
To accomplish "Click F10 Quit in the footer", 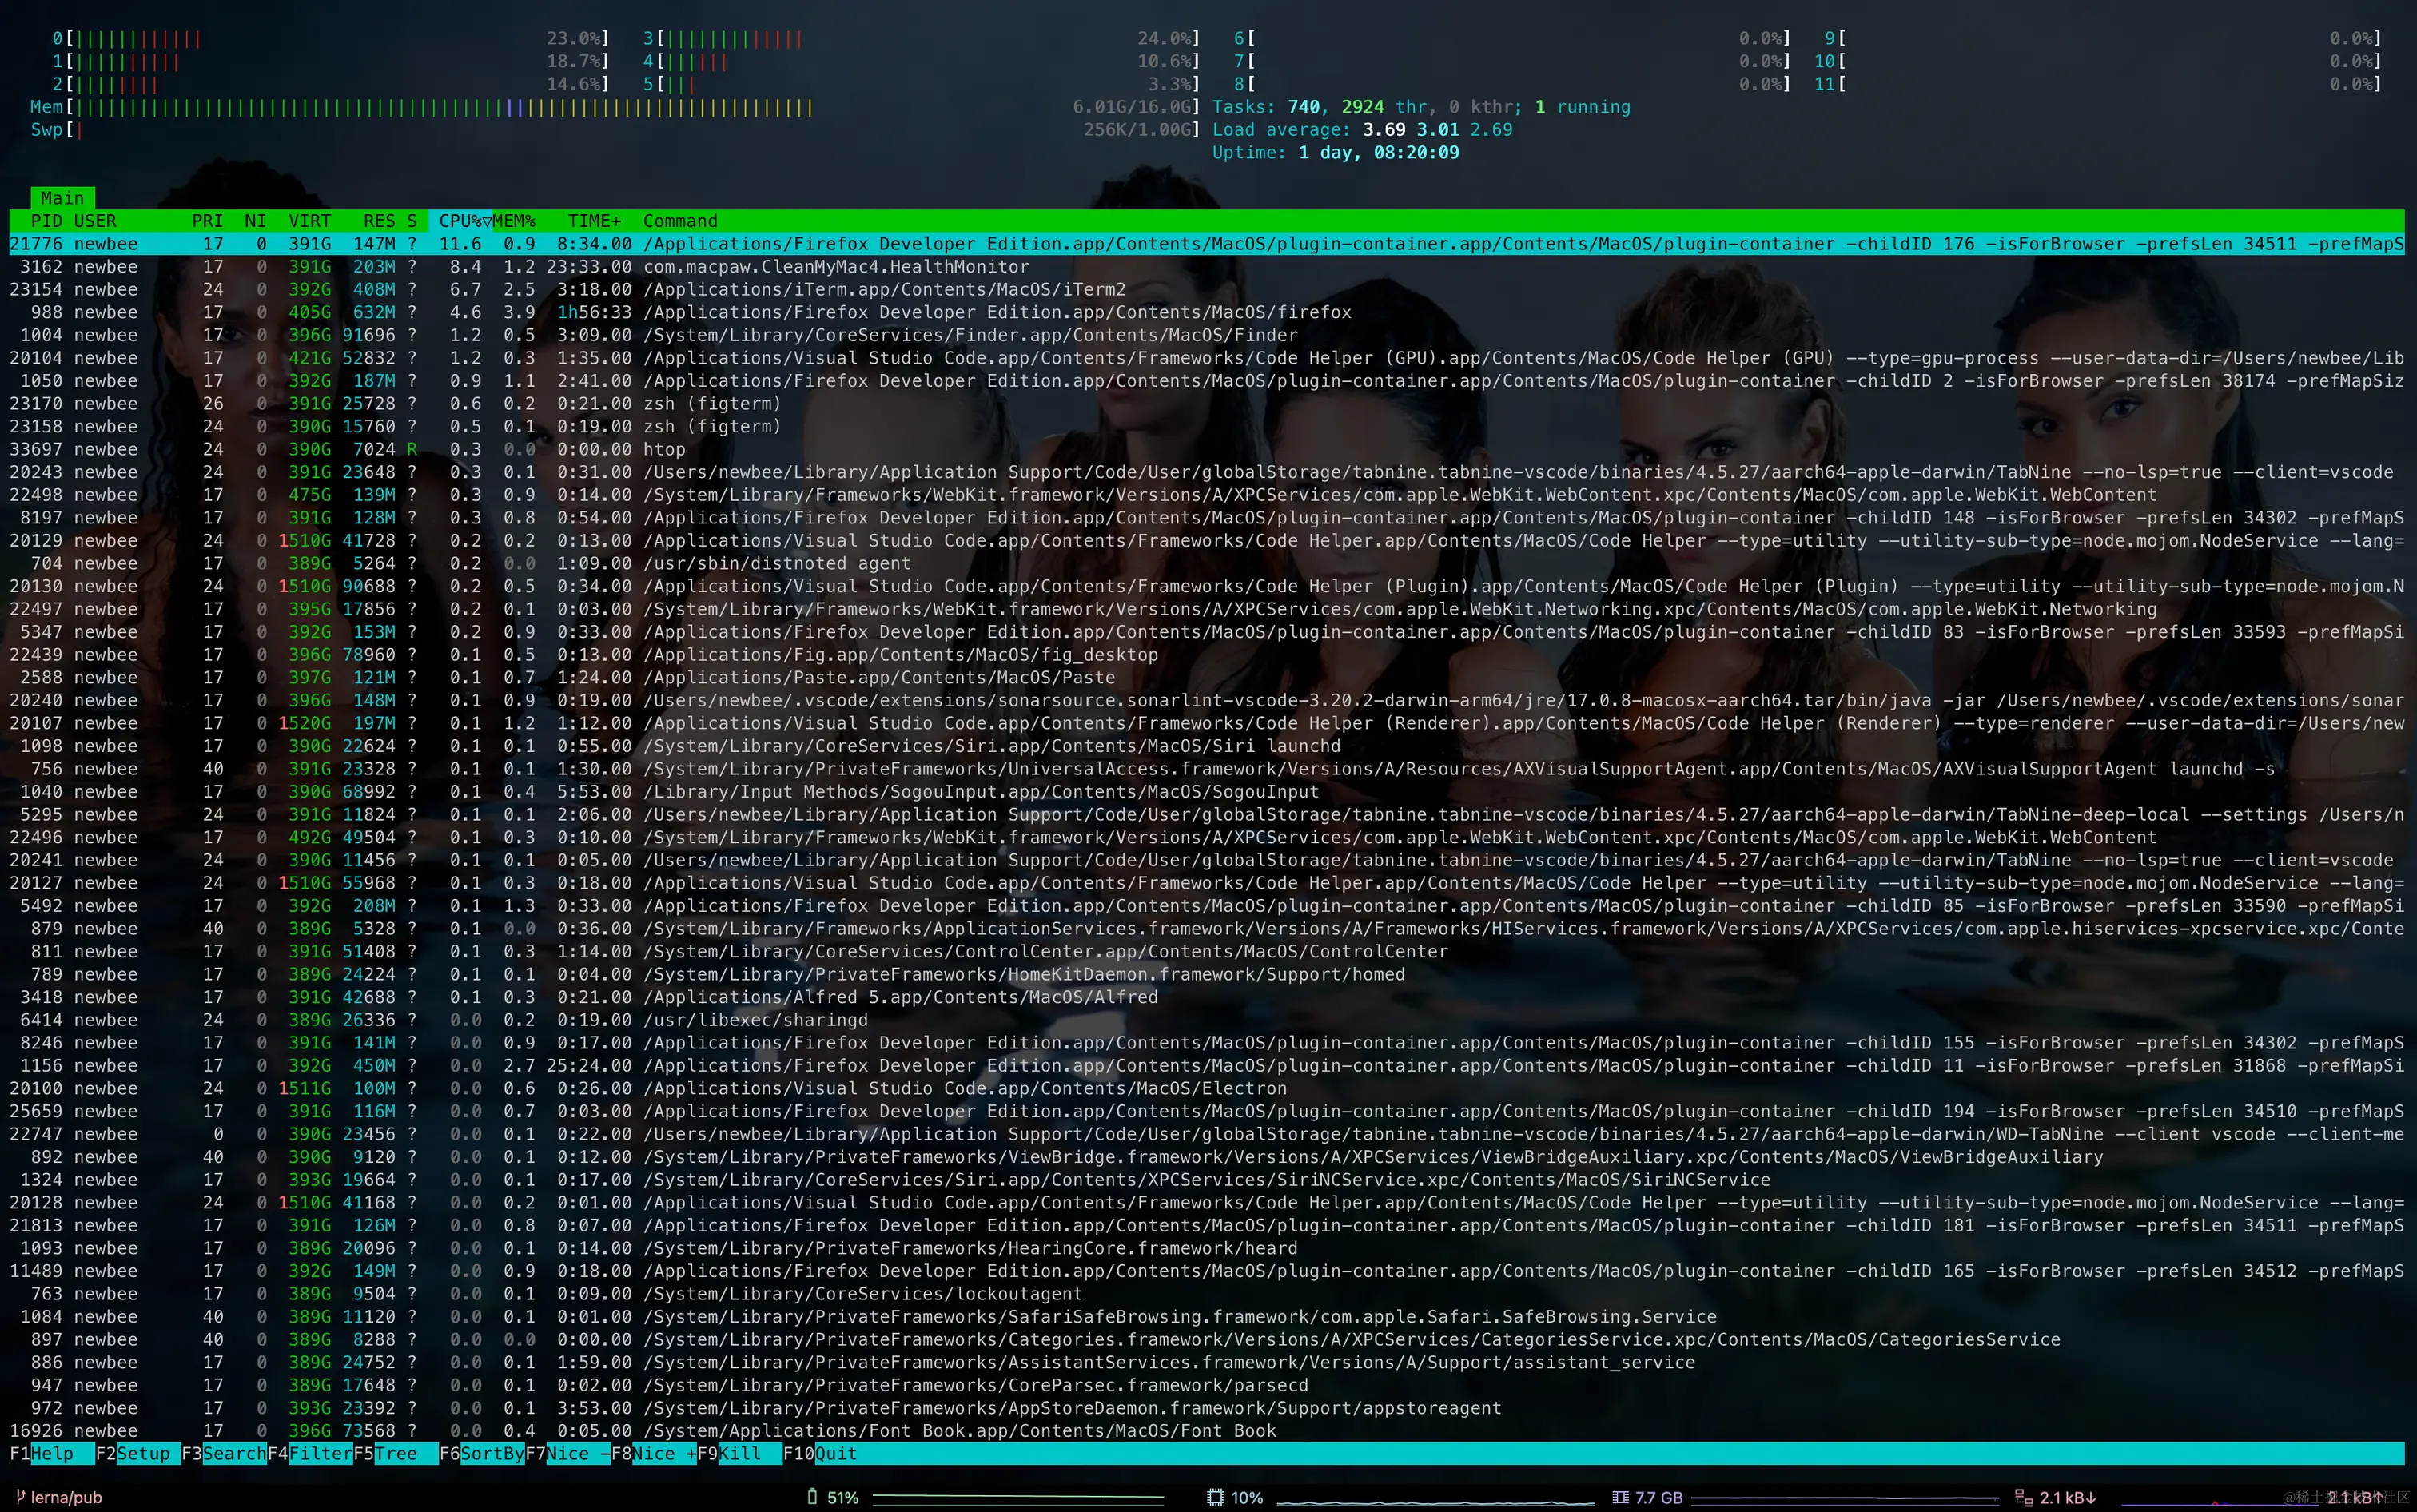I will [x=835, y=1454].
